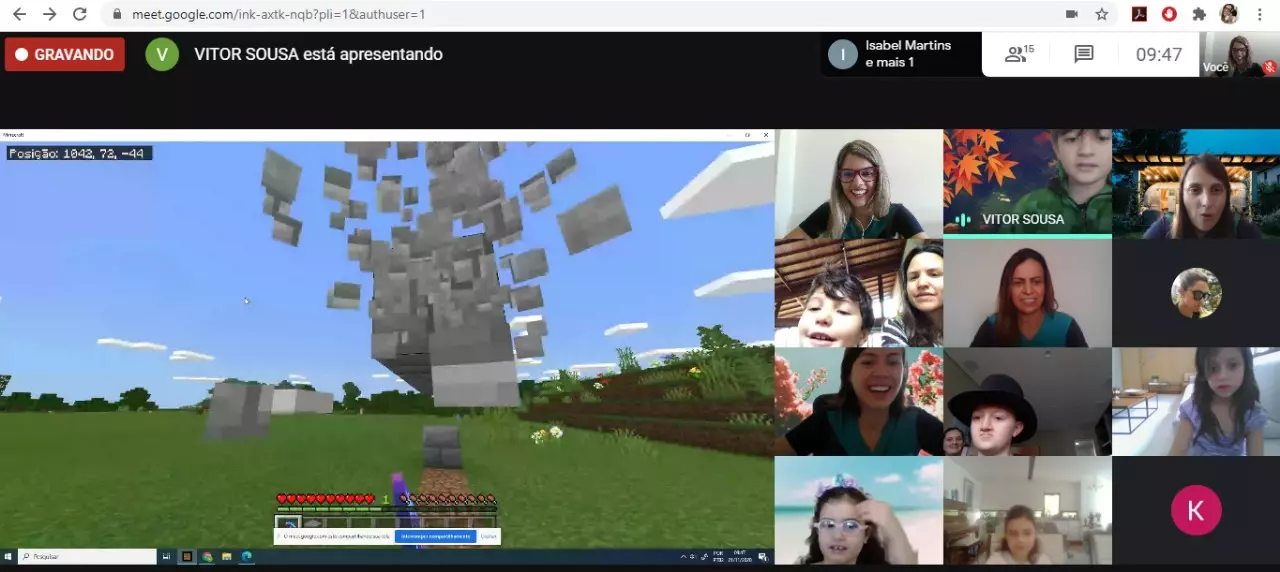This screenshot has width=1280, height=572.
Task: Click the red GRAVANDO recording indicator
Action: click(x=65, y=54)
